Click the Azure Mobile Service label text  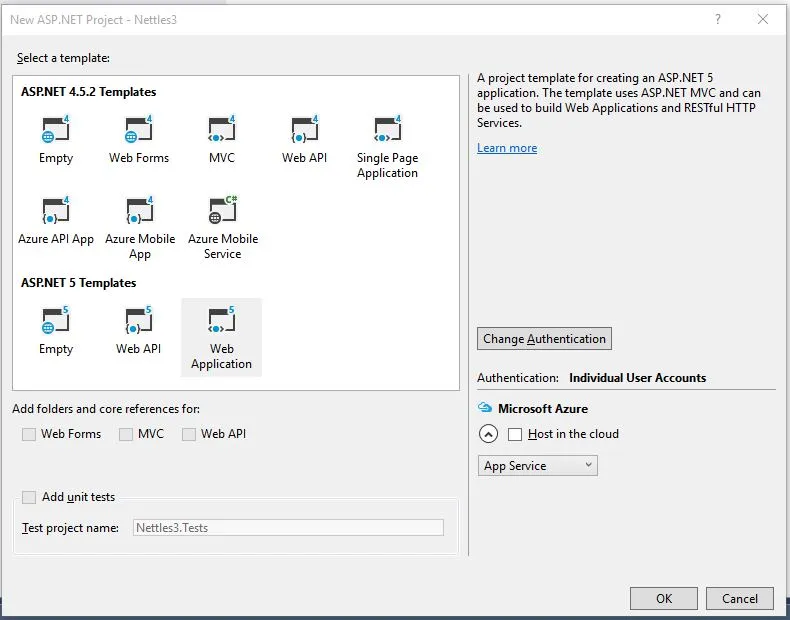(223, 246)
